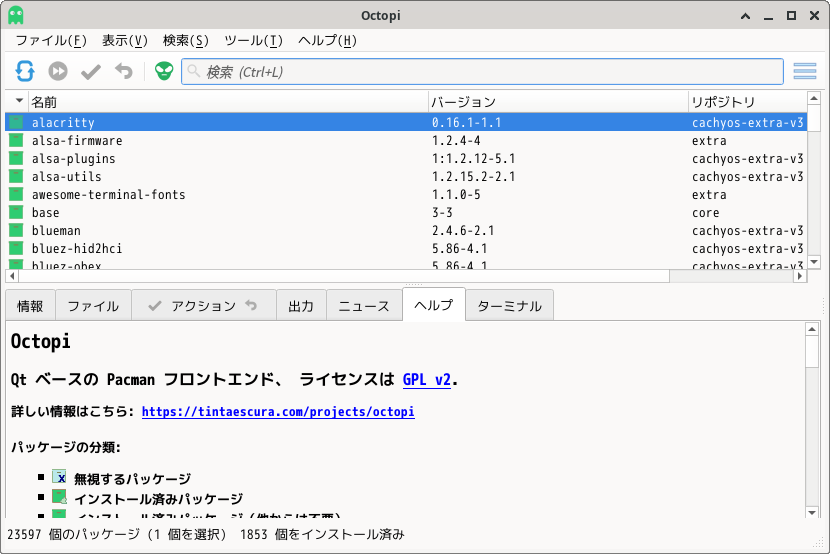Click magnifier icon in search box
The image size is (830, 554).
point(194,71)
